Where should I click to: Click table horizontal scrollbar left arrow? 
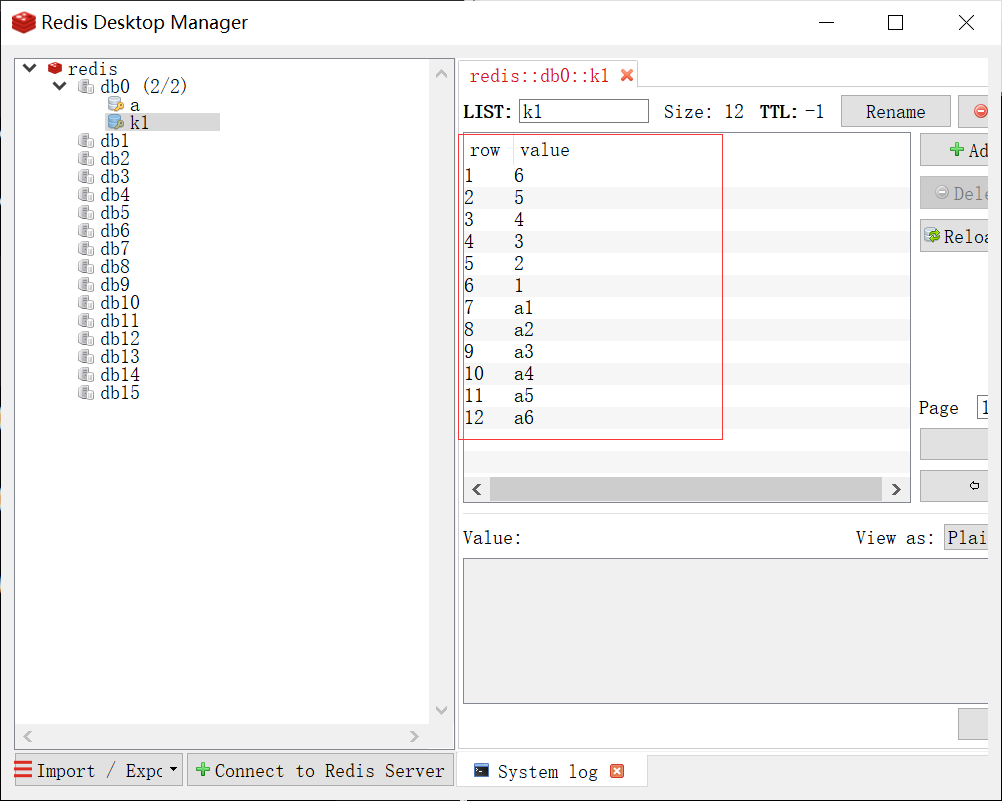click(x=477, y=489)
